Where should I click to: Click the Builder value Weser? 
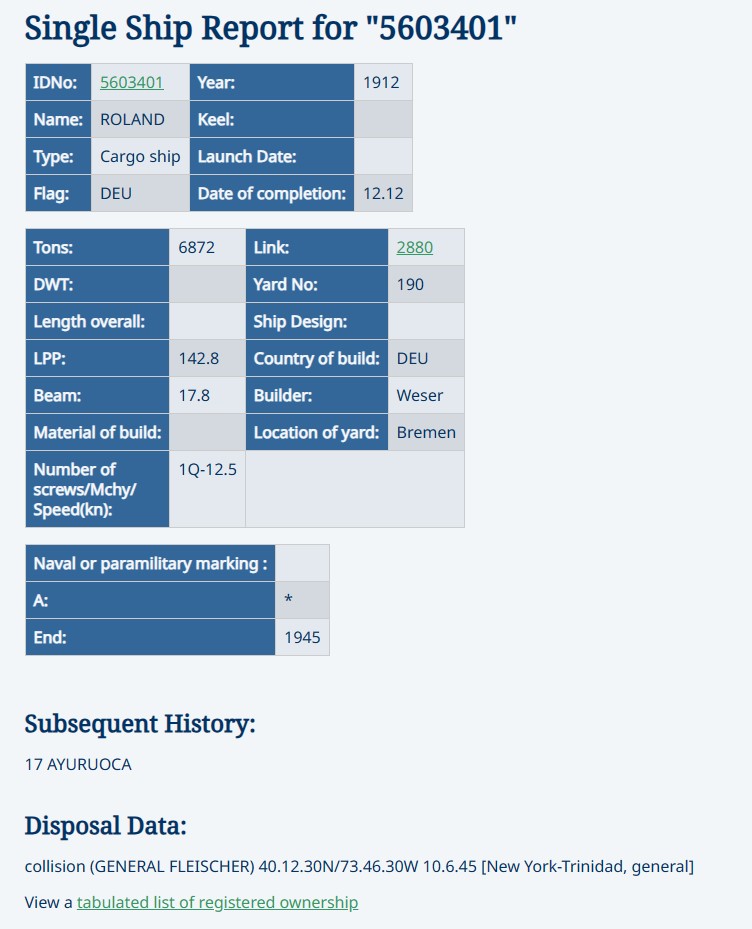point(420,395)
